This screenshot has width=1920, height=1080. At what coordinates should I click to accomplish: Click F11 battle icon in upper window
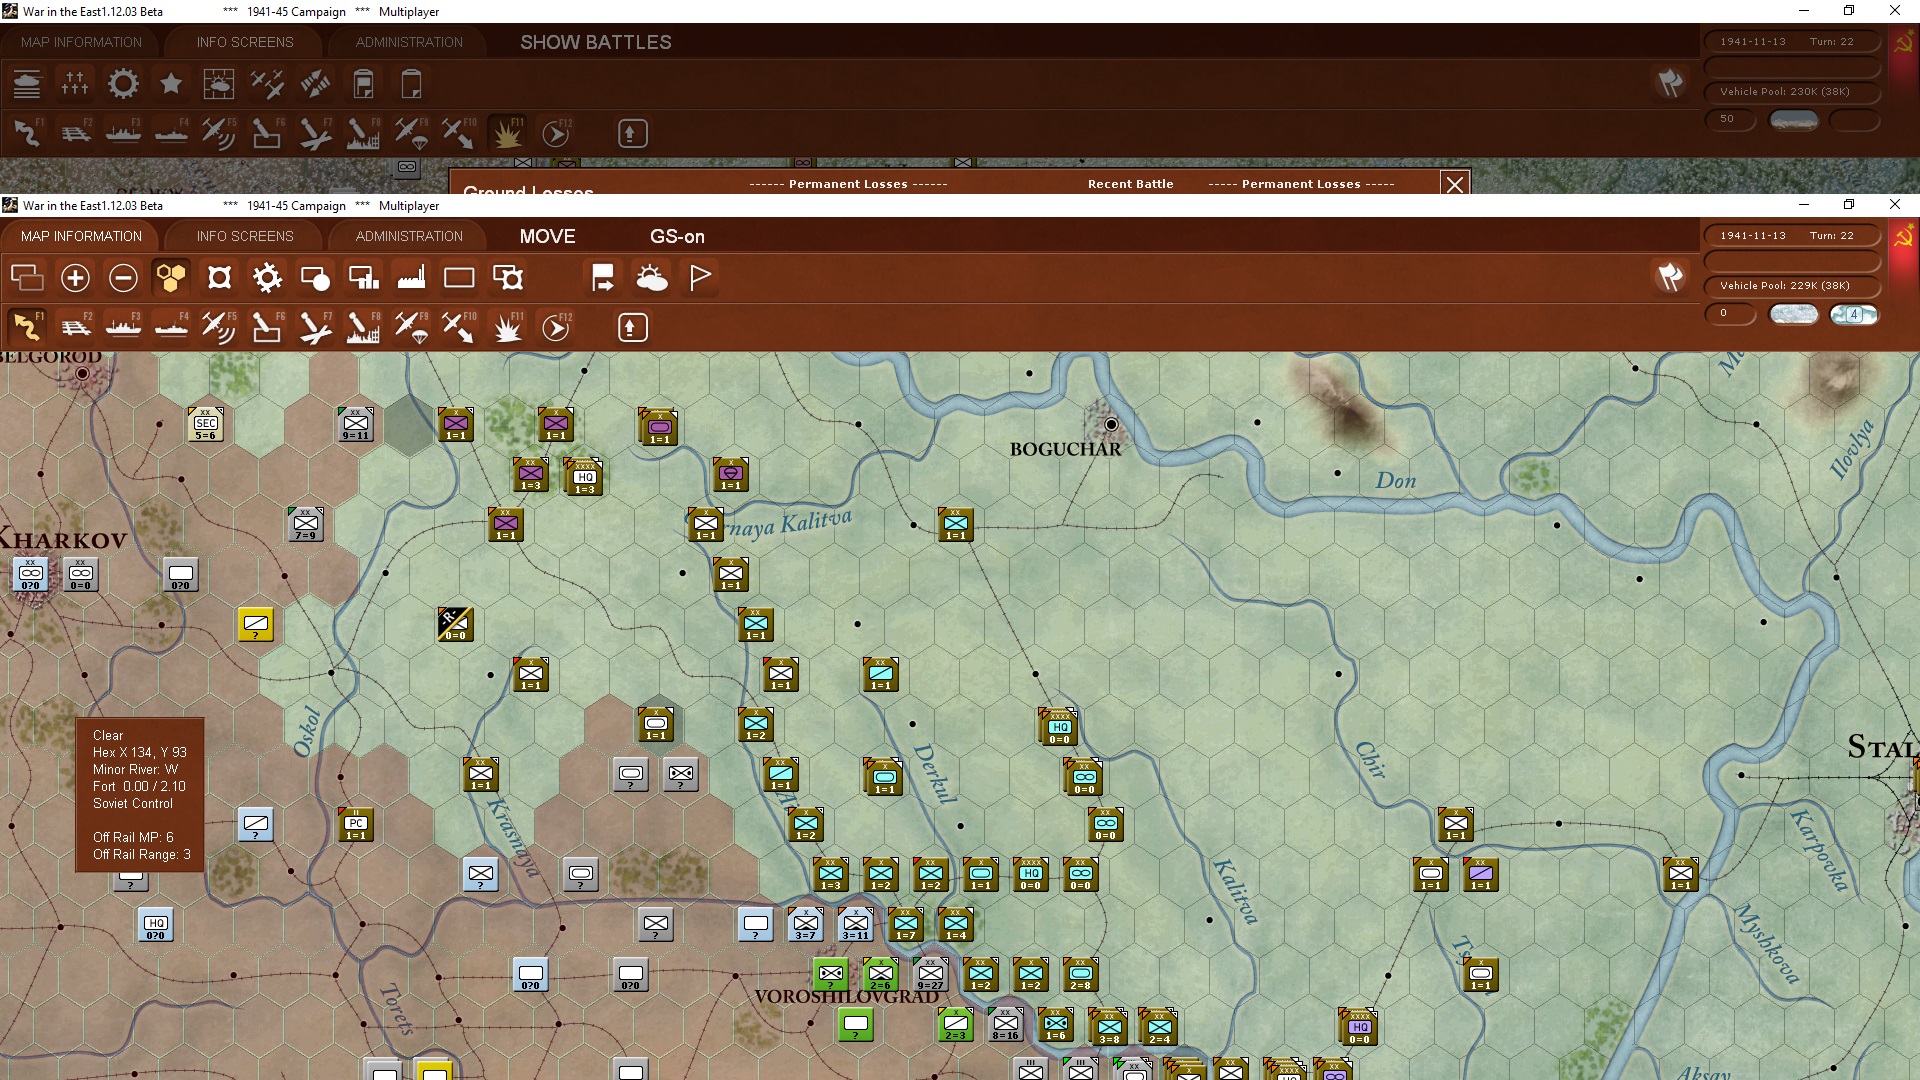[508, 133]
